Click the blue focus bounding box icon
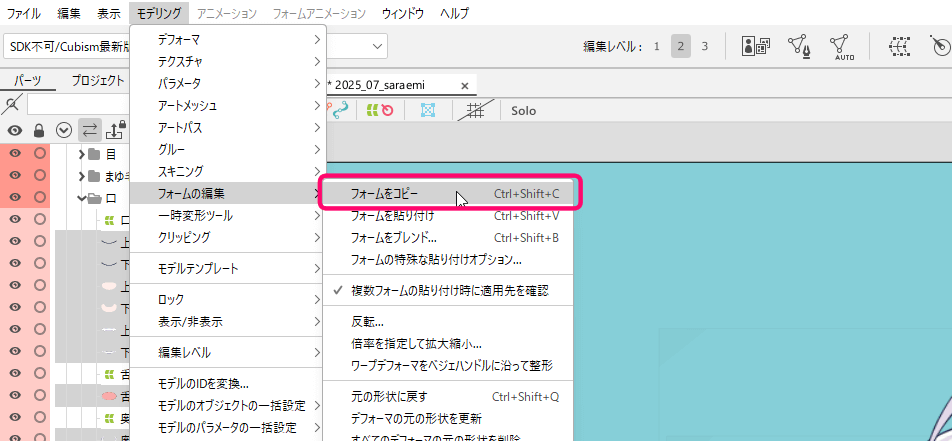952x441 pixels. point(428,110)
